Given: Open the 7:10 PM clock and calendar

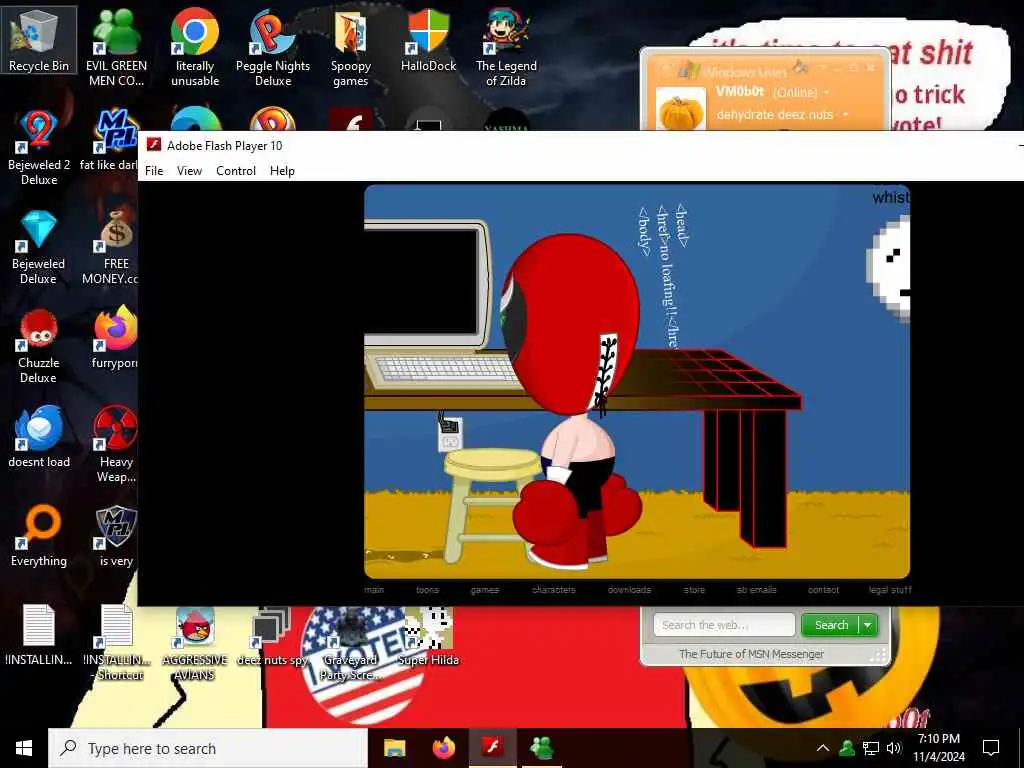Looking at the screenshot, I should [938, 748].
